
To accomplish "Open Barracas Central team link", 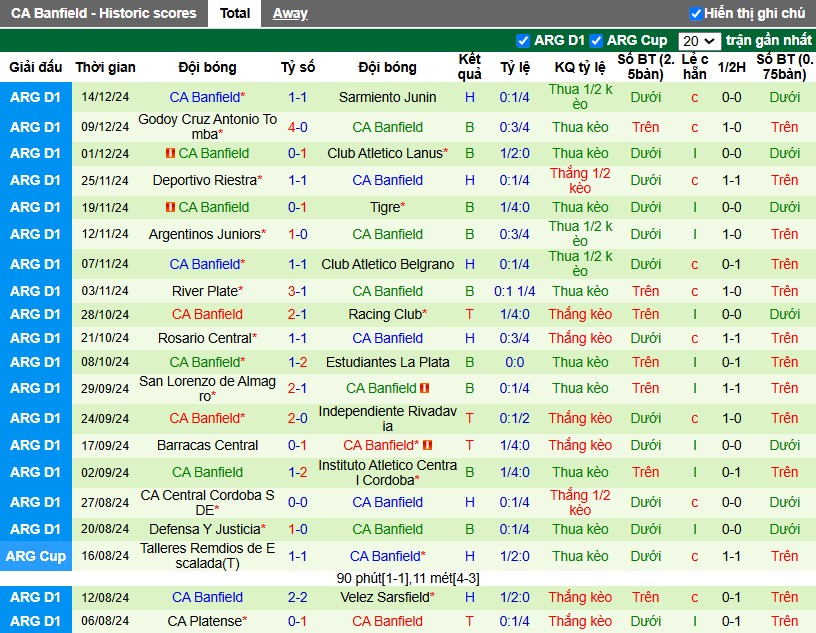I will coord(207,446).
